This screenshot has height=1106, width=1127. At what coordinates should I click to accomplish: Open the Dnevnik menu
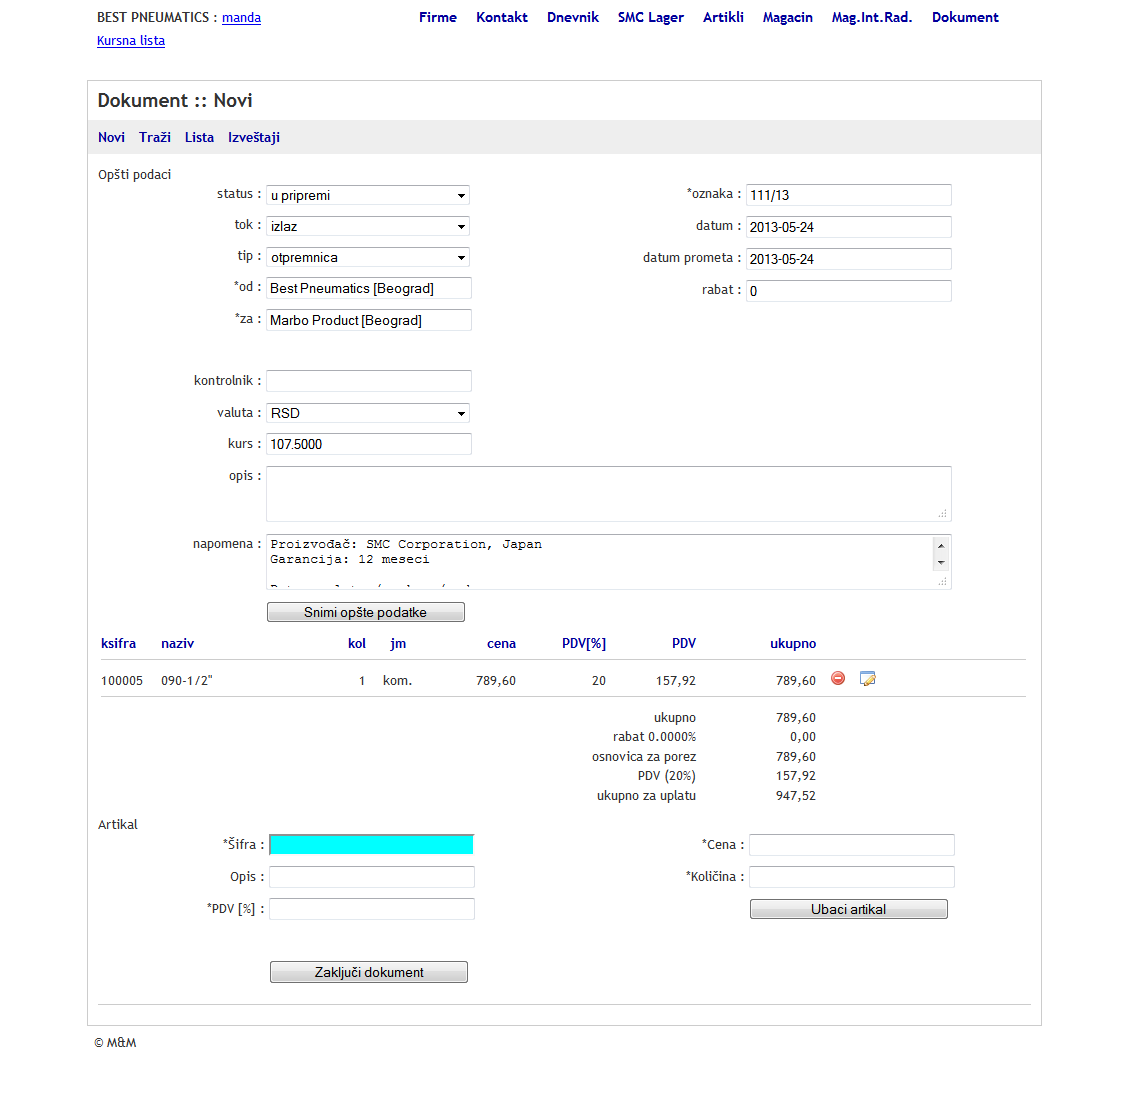click(573, 17)
